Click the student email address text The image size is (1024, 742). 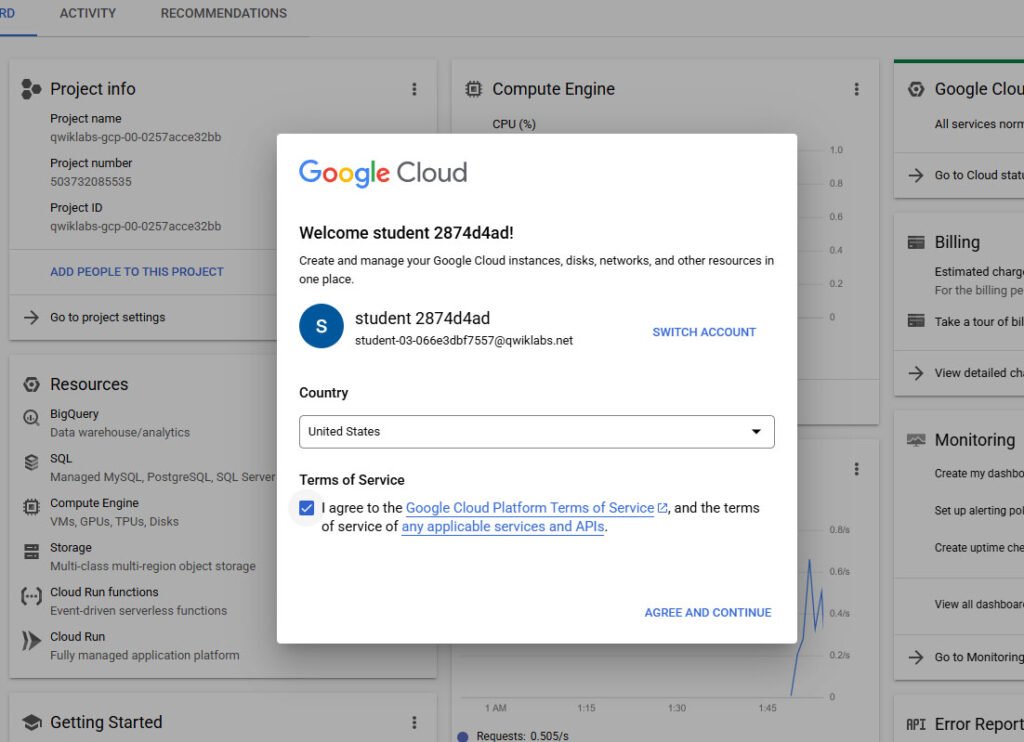point(464,340)
